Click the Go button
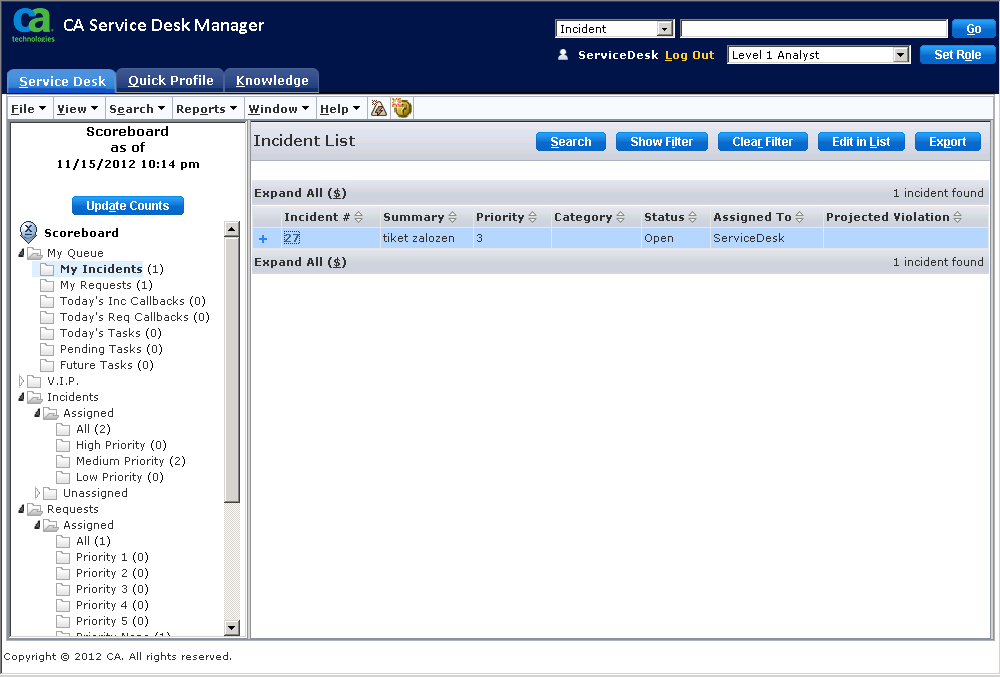 pos(973,29)
